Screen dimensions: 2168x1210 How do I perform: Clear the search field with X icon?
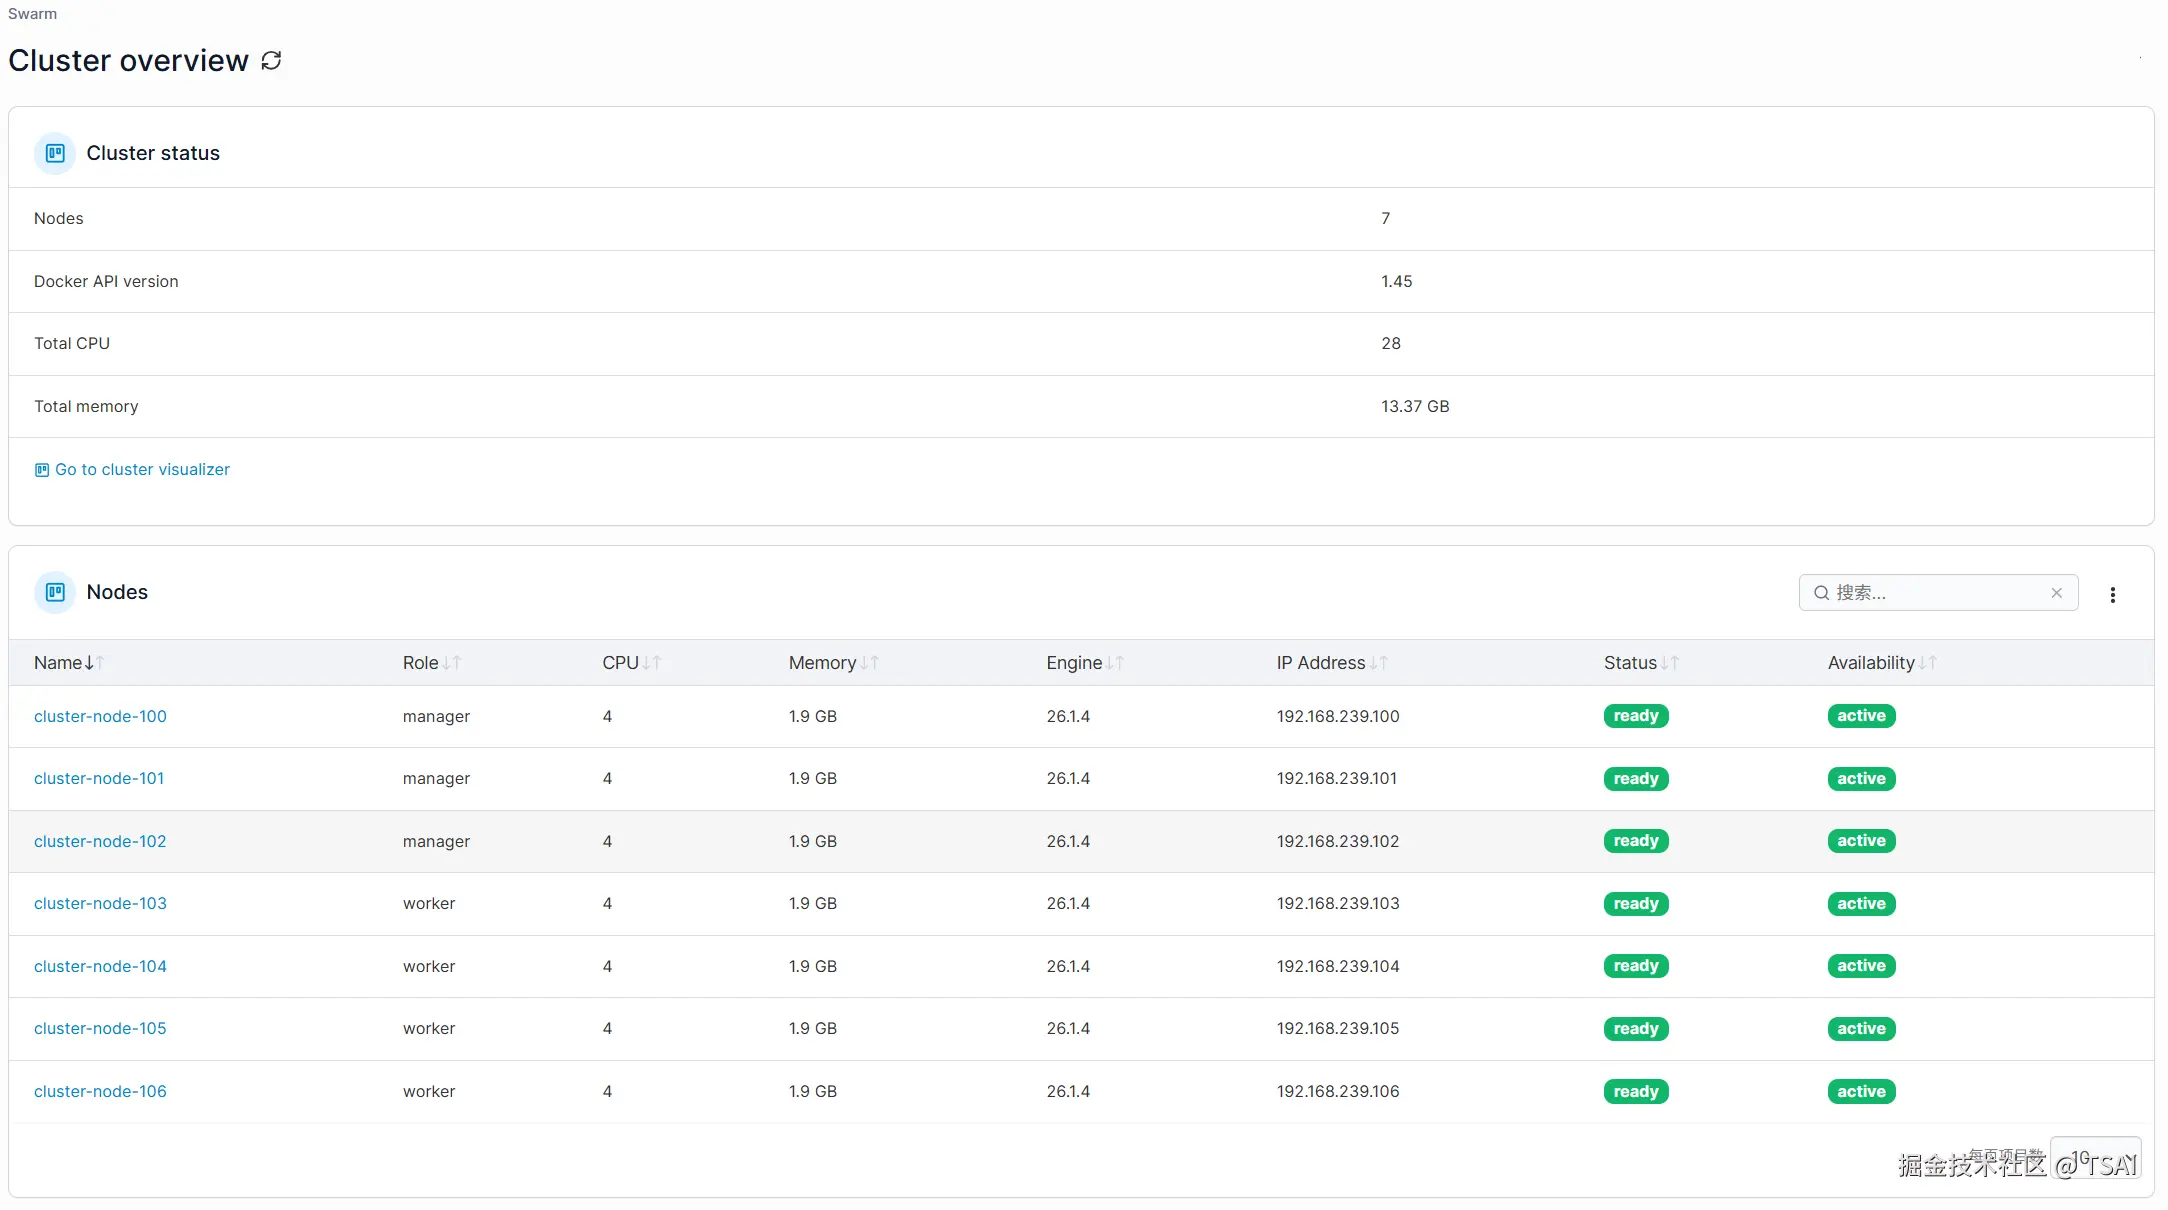pos(2056,593)
